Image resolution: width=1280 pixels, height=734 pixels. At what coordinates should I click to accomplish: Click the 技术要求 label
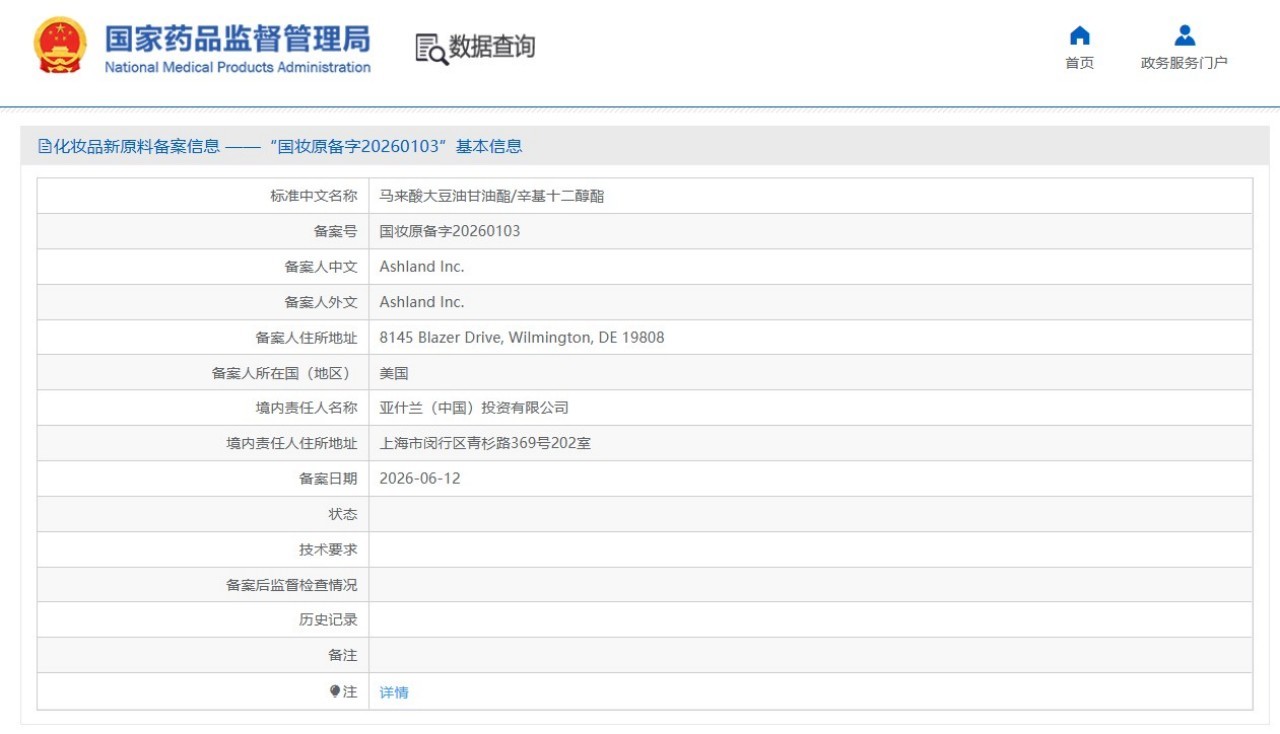pyautogui.click(x=328, y=550)
